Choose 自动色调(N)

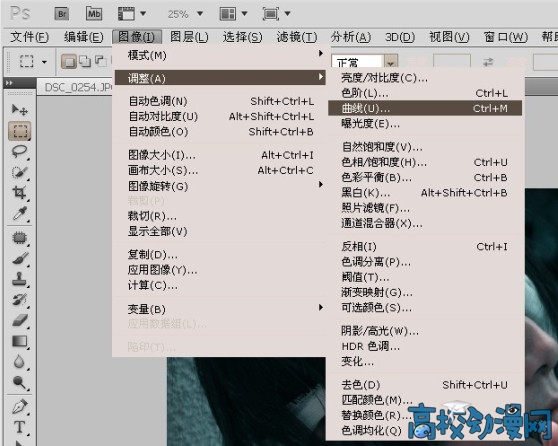(x=219, y=101)
